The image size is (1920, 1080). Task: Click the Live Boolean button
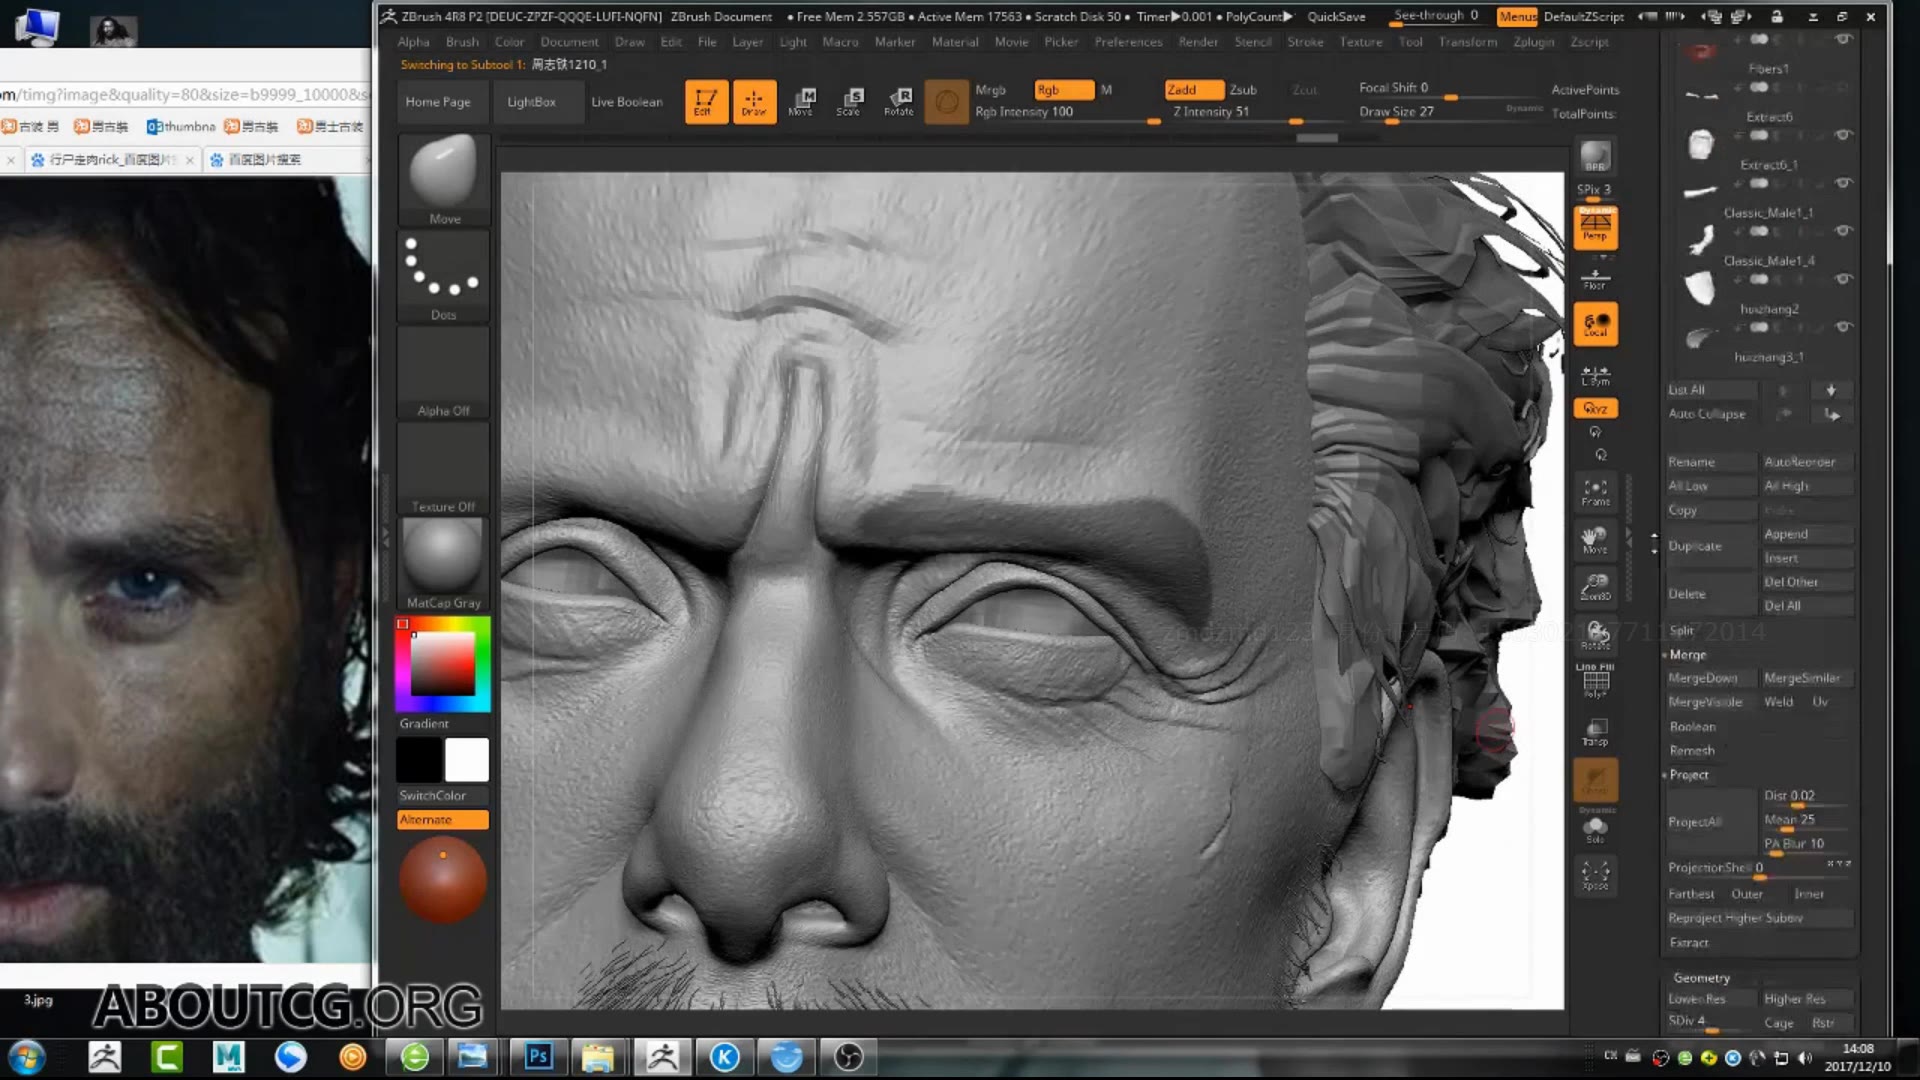(x=627, y=102)
